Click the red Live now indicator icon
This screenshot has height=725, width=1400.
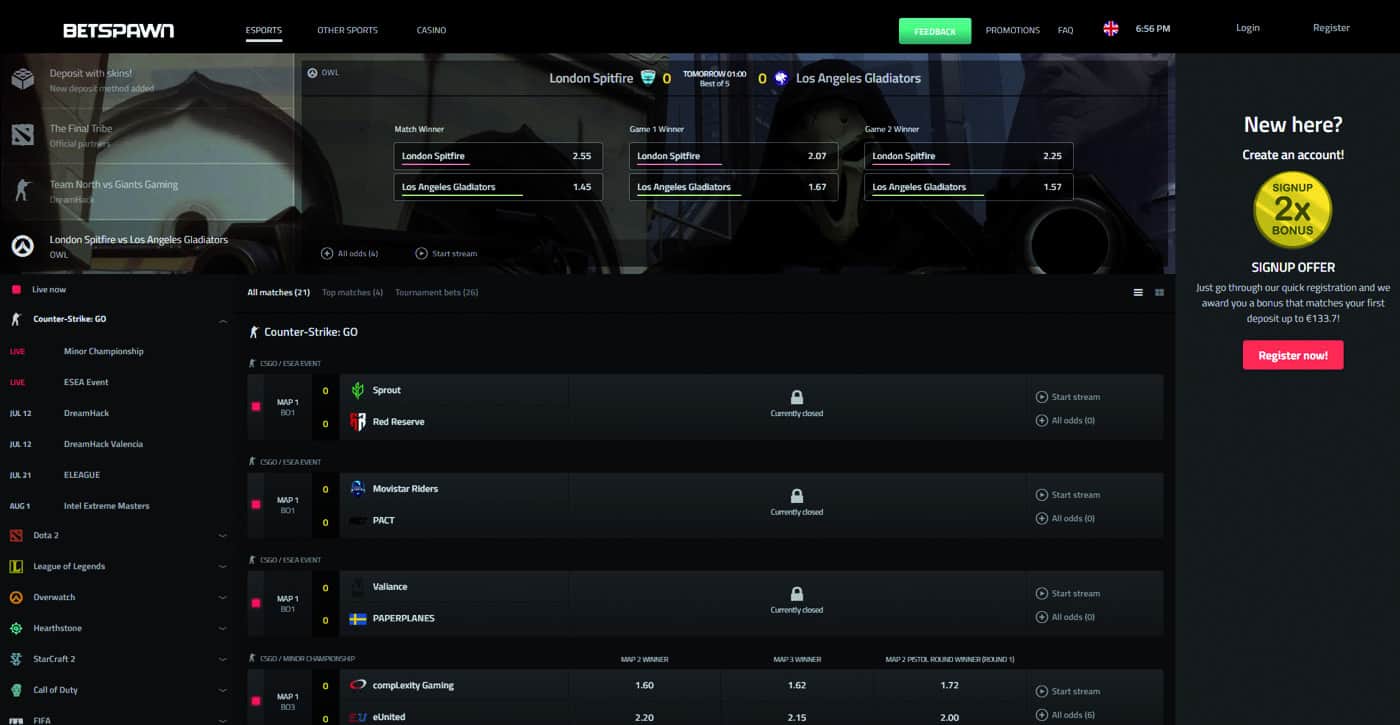pyautogui.click(x=16, y=290)
